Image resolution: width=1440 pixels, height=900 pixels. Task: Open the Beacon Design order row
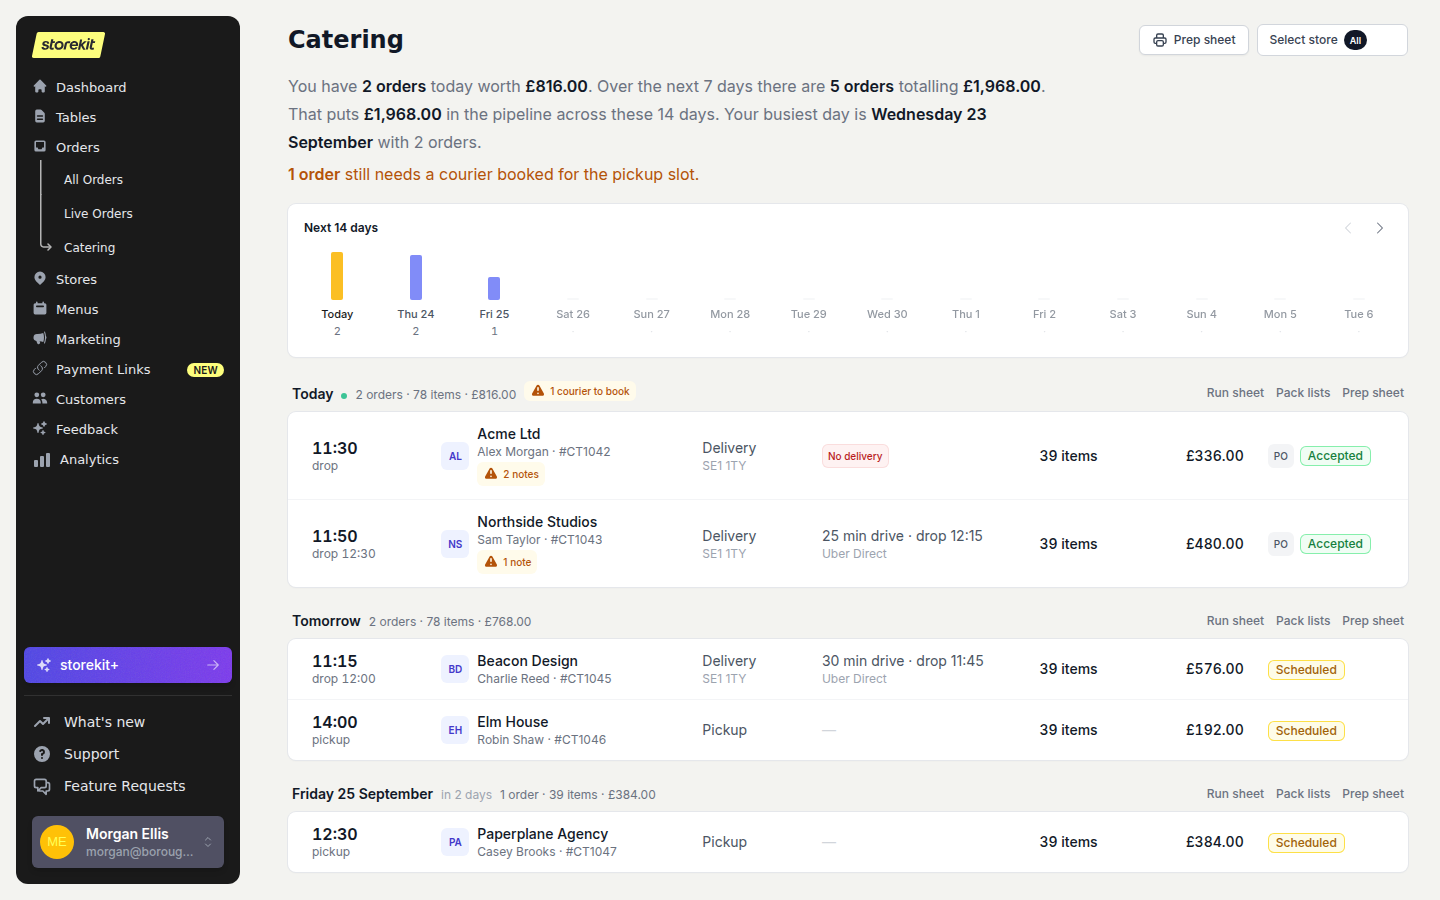848,669
